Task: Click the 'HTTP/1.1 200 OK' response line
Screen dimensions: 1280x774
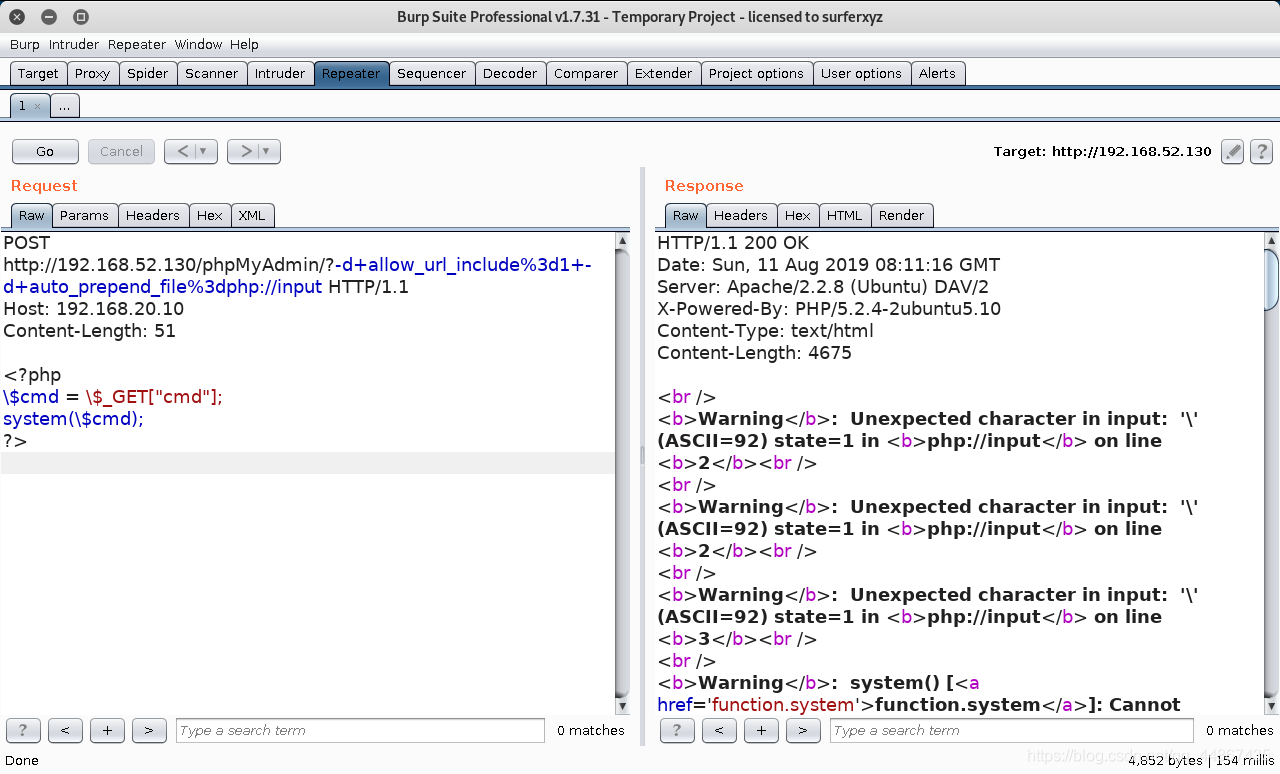Action: pyautogui.click(x=733, y=243)
